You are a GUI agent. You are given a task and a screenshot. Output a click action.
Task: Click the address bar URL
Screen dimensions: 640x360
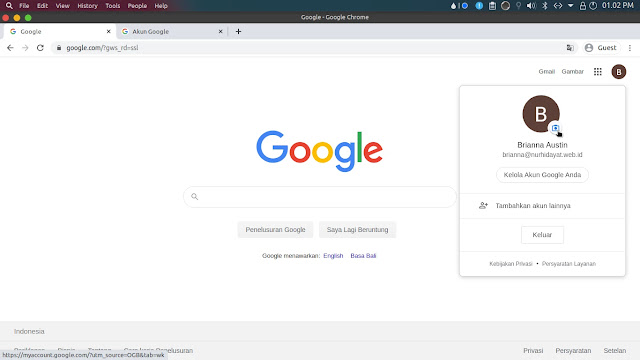[x=102, y=48]
